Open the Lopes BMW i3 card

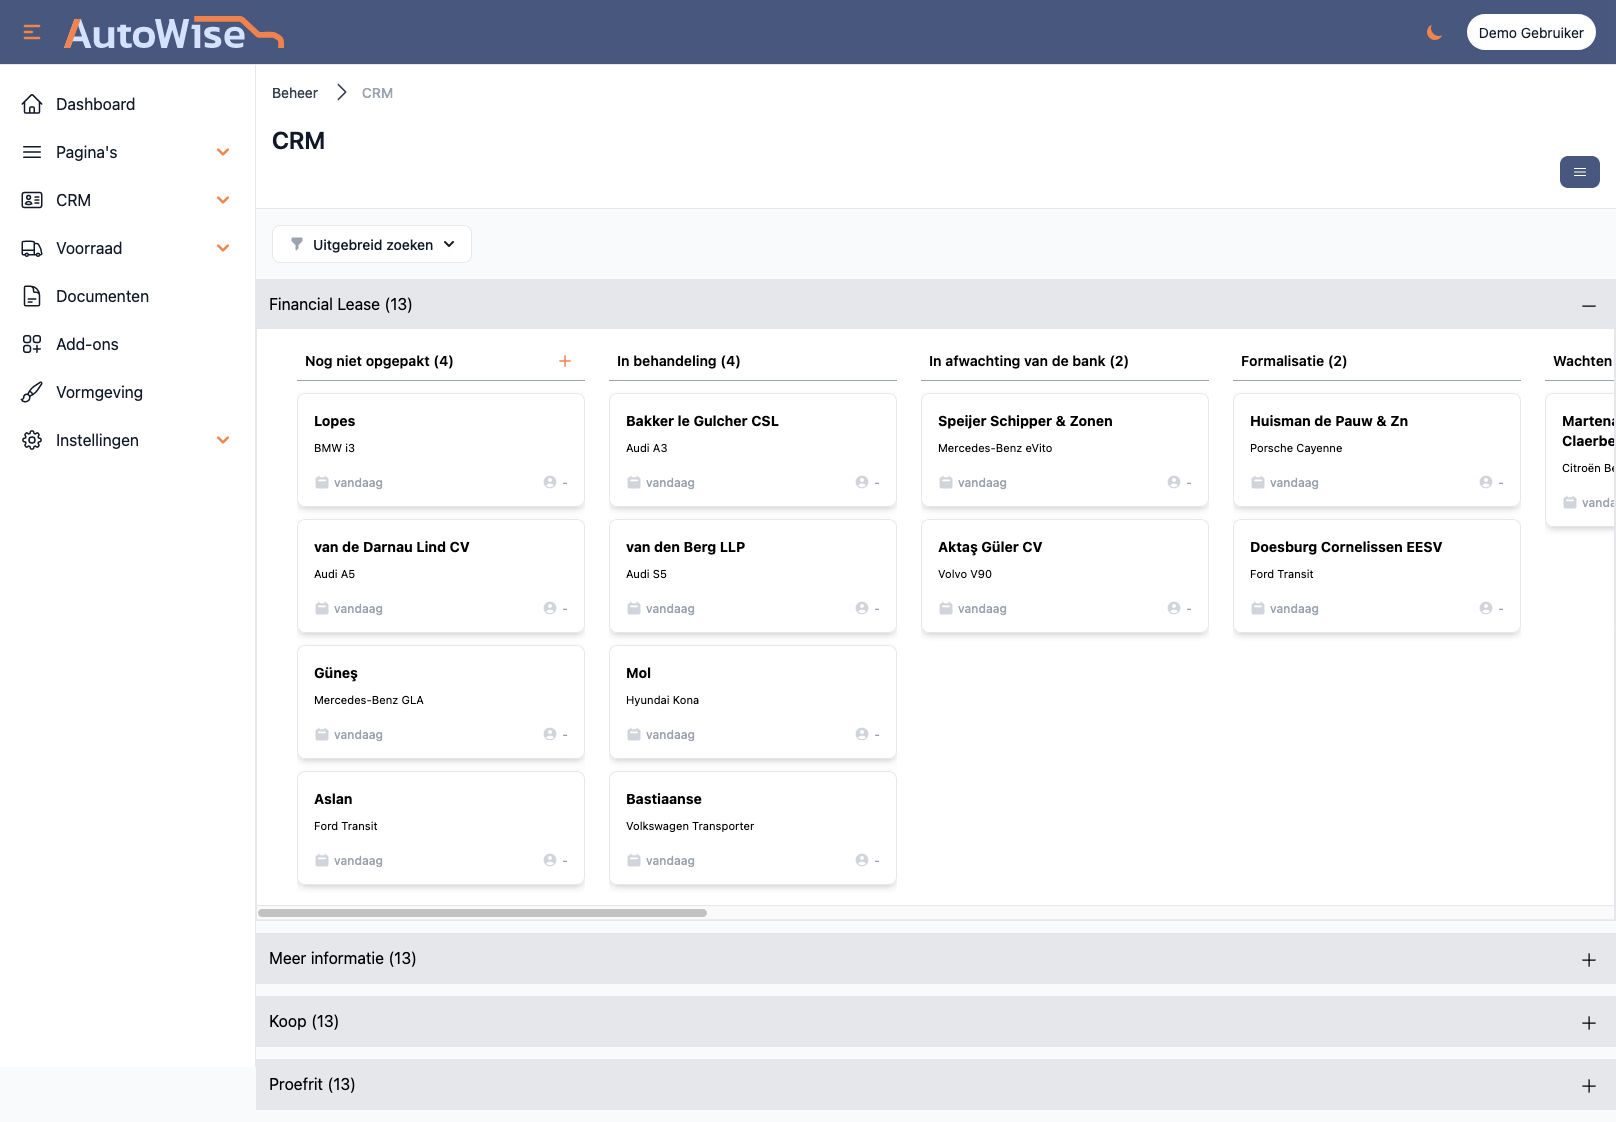441,450
